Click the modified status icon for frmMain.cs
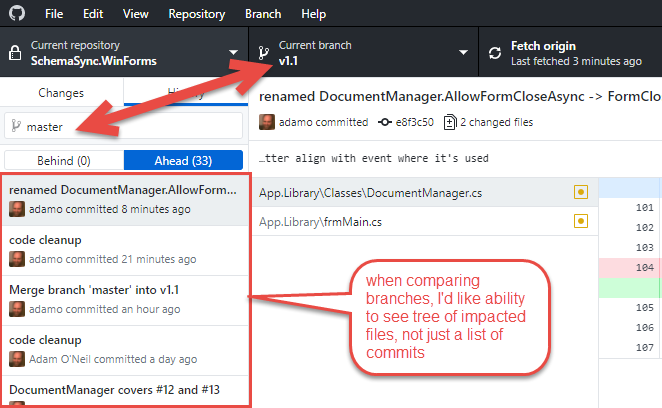Screen dimensions: 662x408 pyautogui.click(x=580, y=221)
